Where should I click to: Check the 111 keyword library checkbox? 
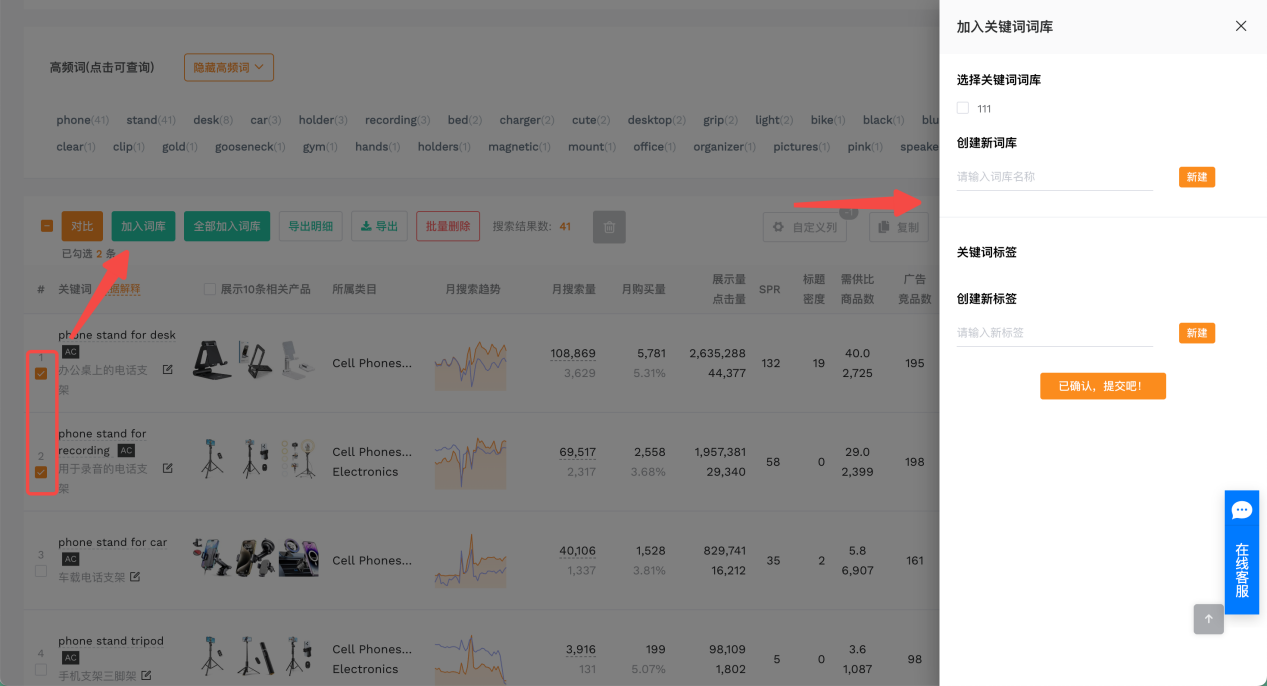(x=962, y=108)
